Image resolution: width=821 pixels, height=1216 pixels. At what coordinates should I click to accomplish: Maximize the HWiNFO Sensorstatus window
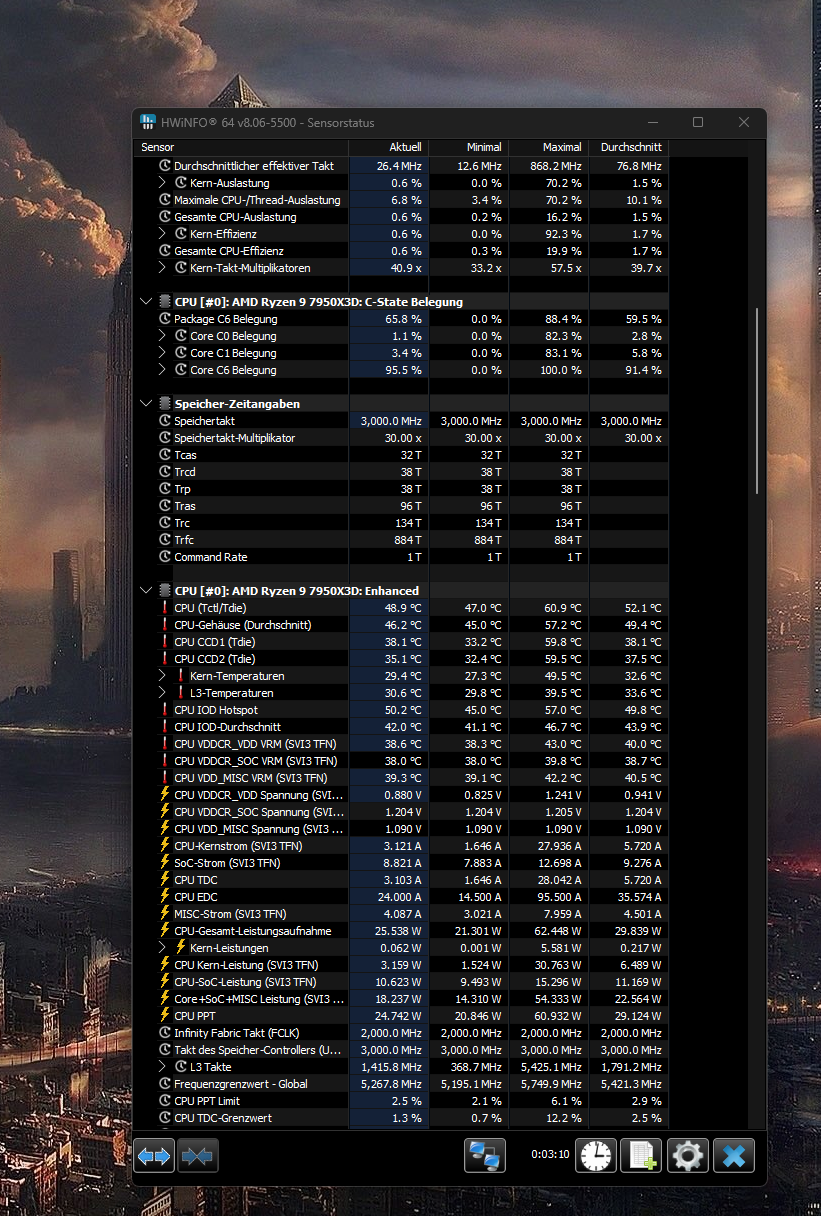[698, 123]
